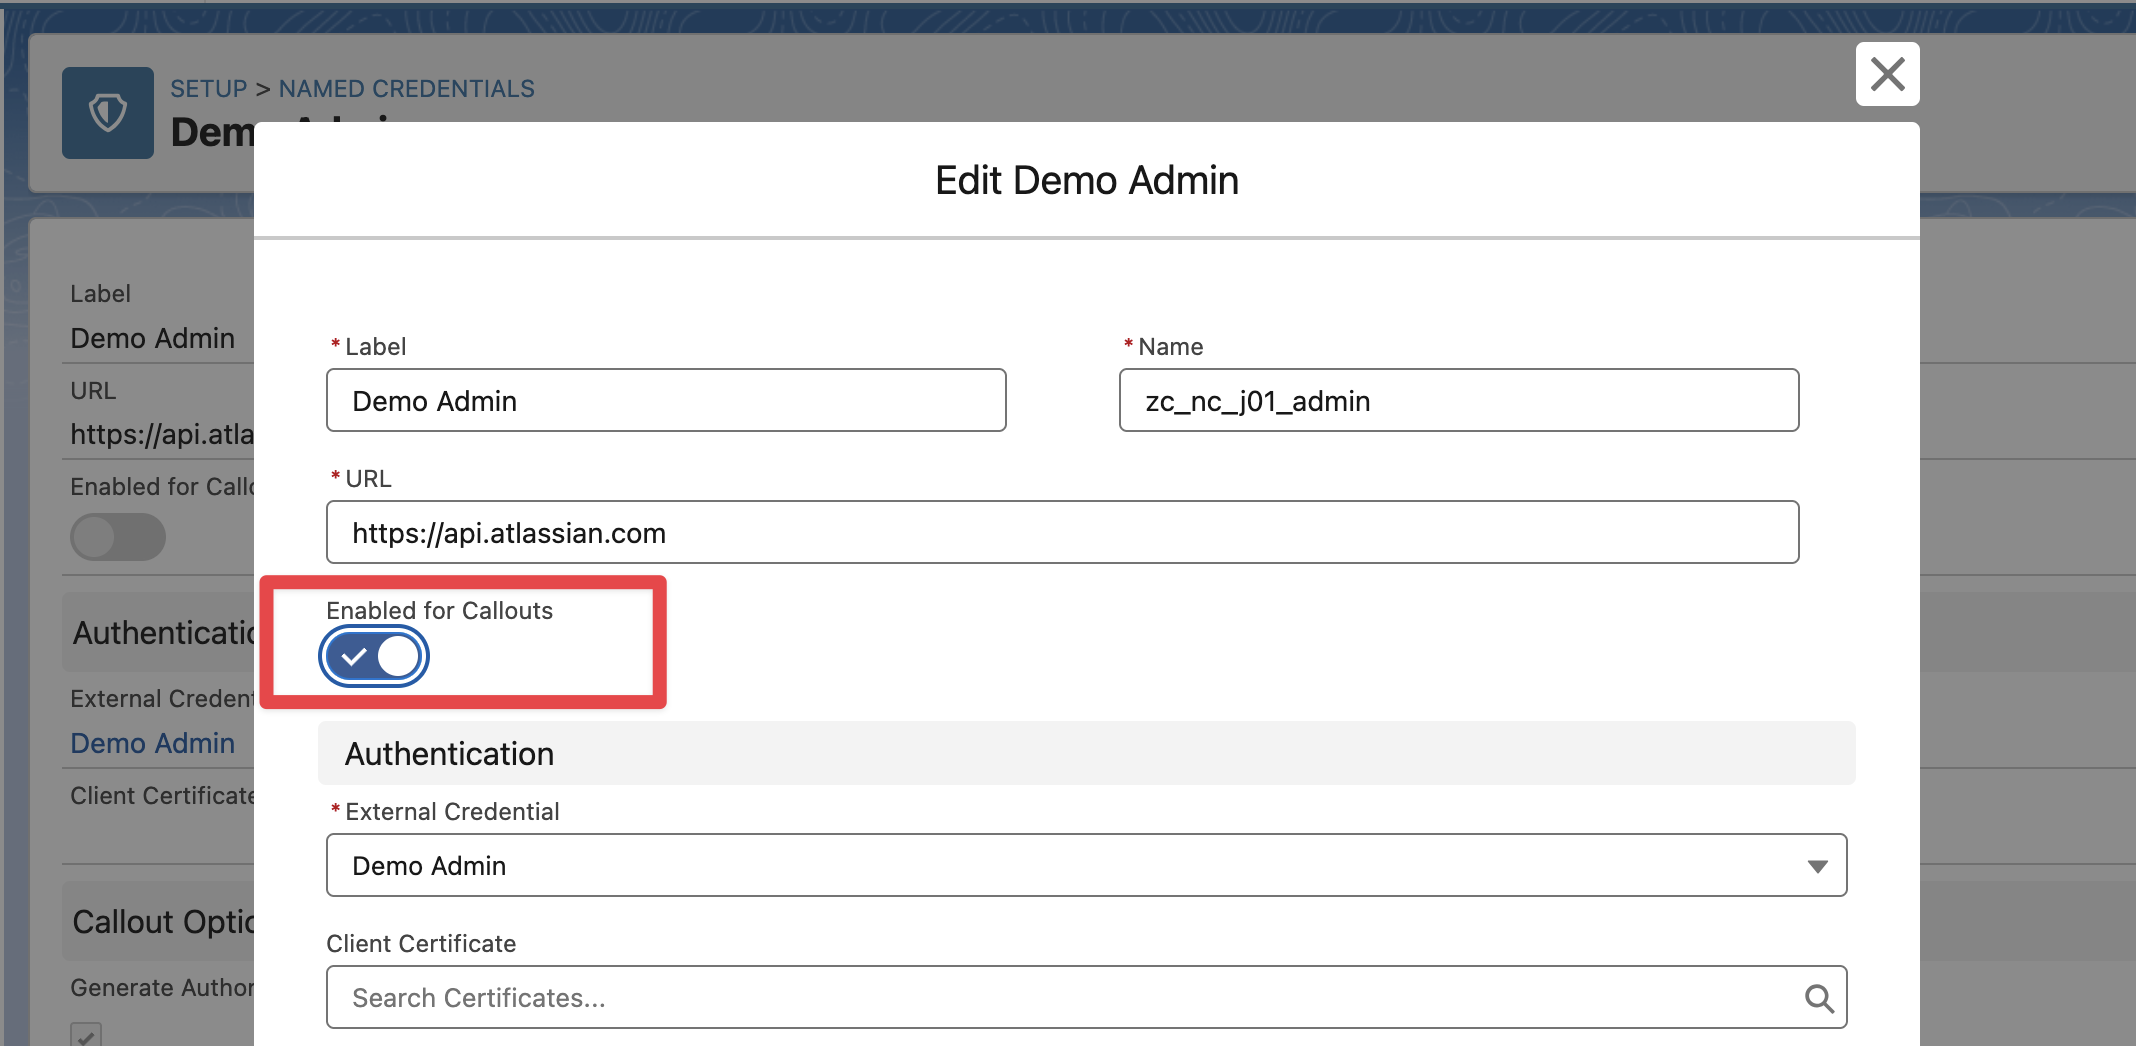Click the Authentication section header in the dialog
Viewport: 2136px width, 1046px height.
click(450, 754)
